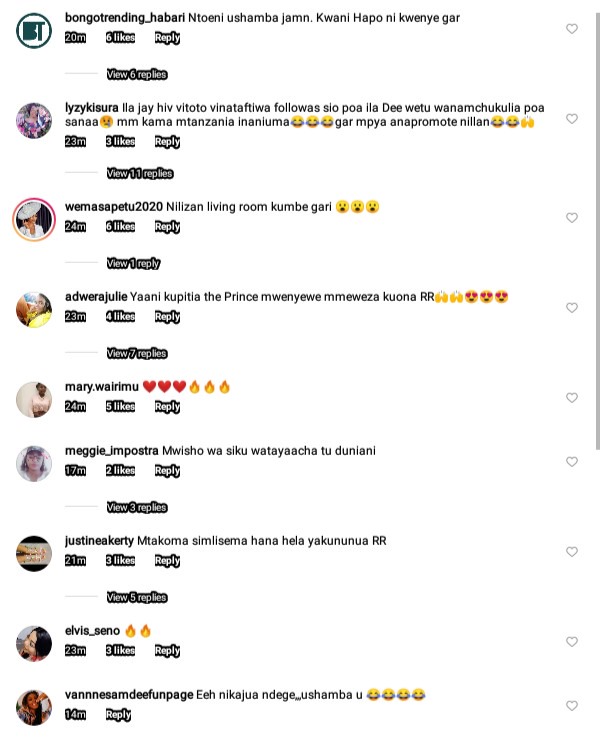Open the justineakerty username link
Viewport: 600px width, 738px height.
99,541
